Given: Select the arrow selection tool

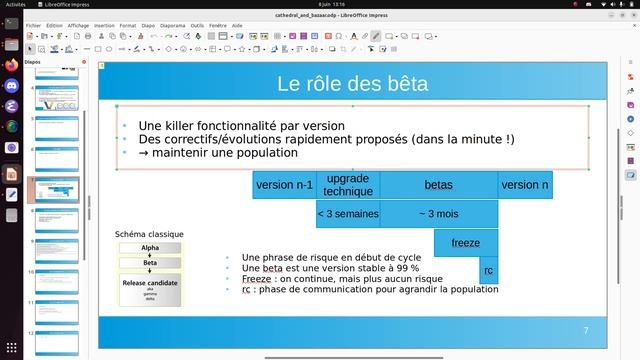Looking at the screenshot, I should pos(30,49).
